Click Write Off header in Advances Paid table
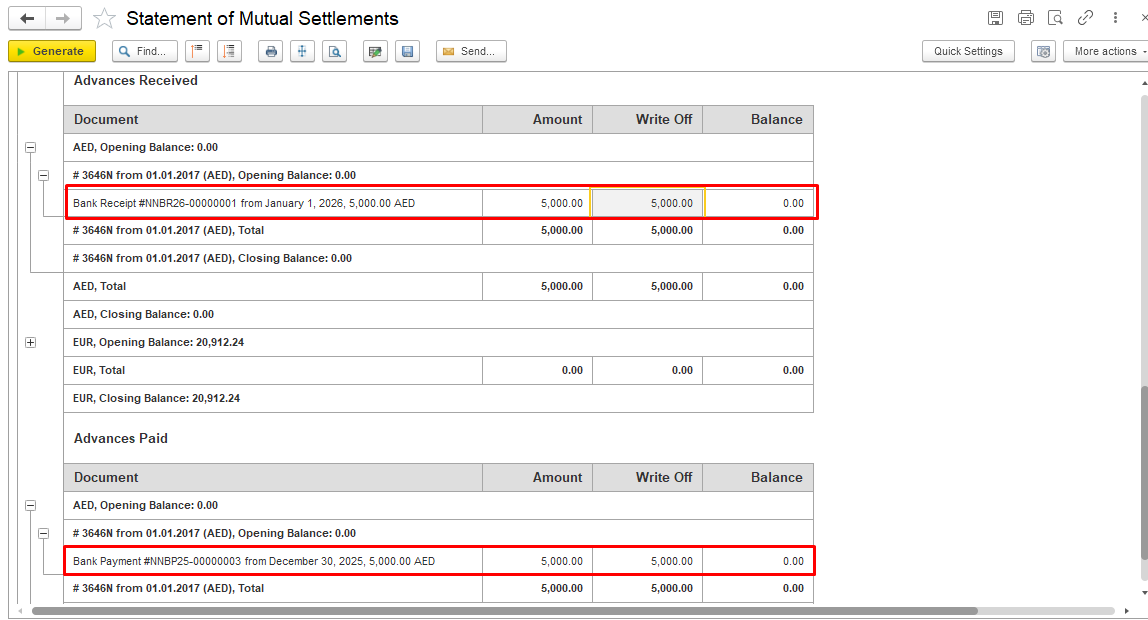Image resolution: width=1148 pixels, height=620 pixels. tap(647, 477)
